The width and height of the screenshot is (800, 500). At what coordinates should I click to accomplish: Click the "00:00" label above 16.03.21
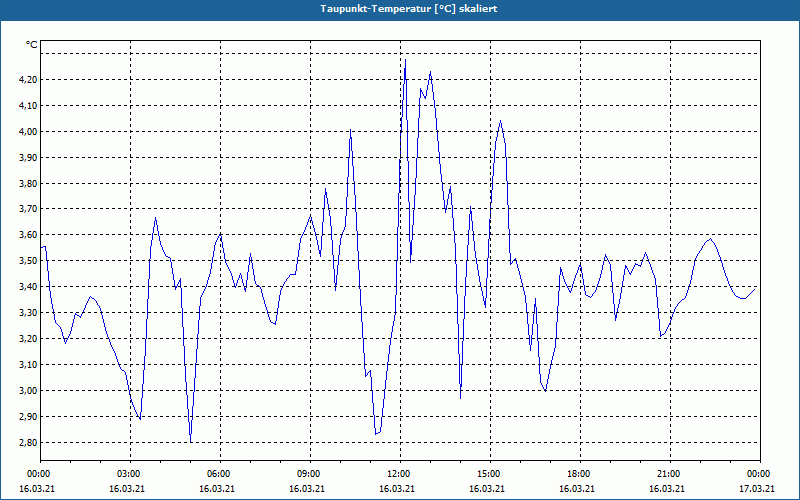pos(40,474)
